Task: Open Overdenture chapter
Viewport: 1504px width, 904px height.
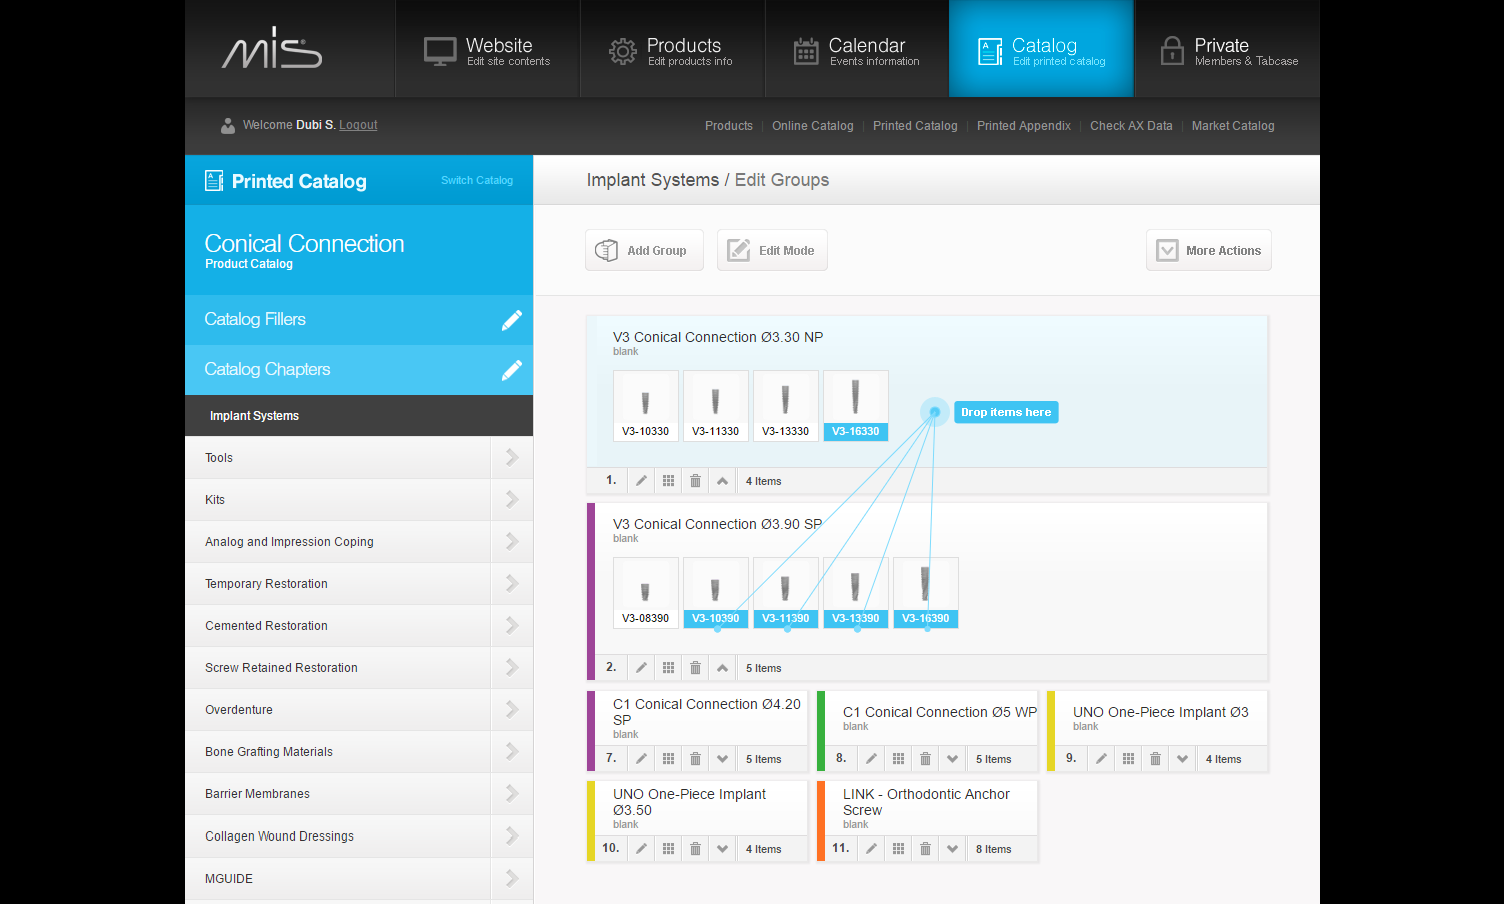Action: point(359,710)
